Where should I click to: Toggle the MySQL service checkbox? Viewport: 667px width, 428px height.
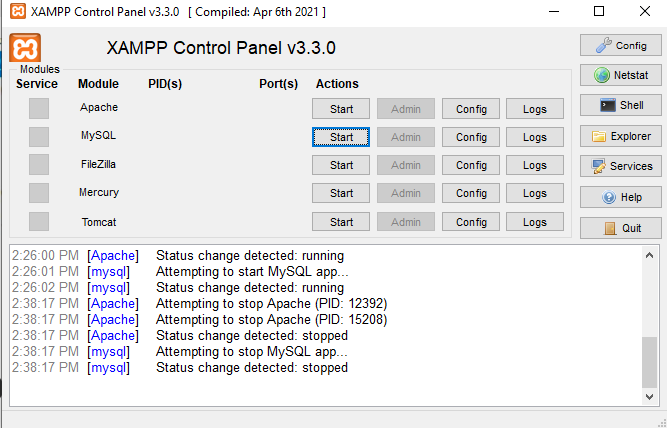coord(39,136)
